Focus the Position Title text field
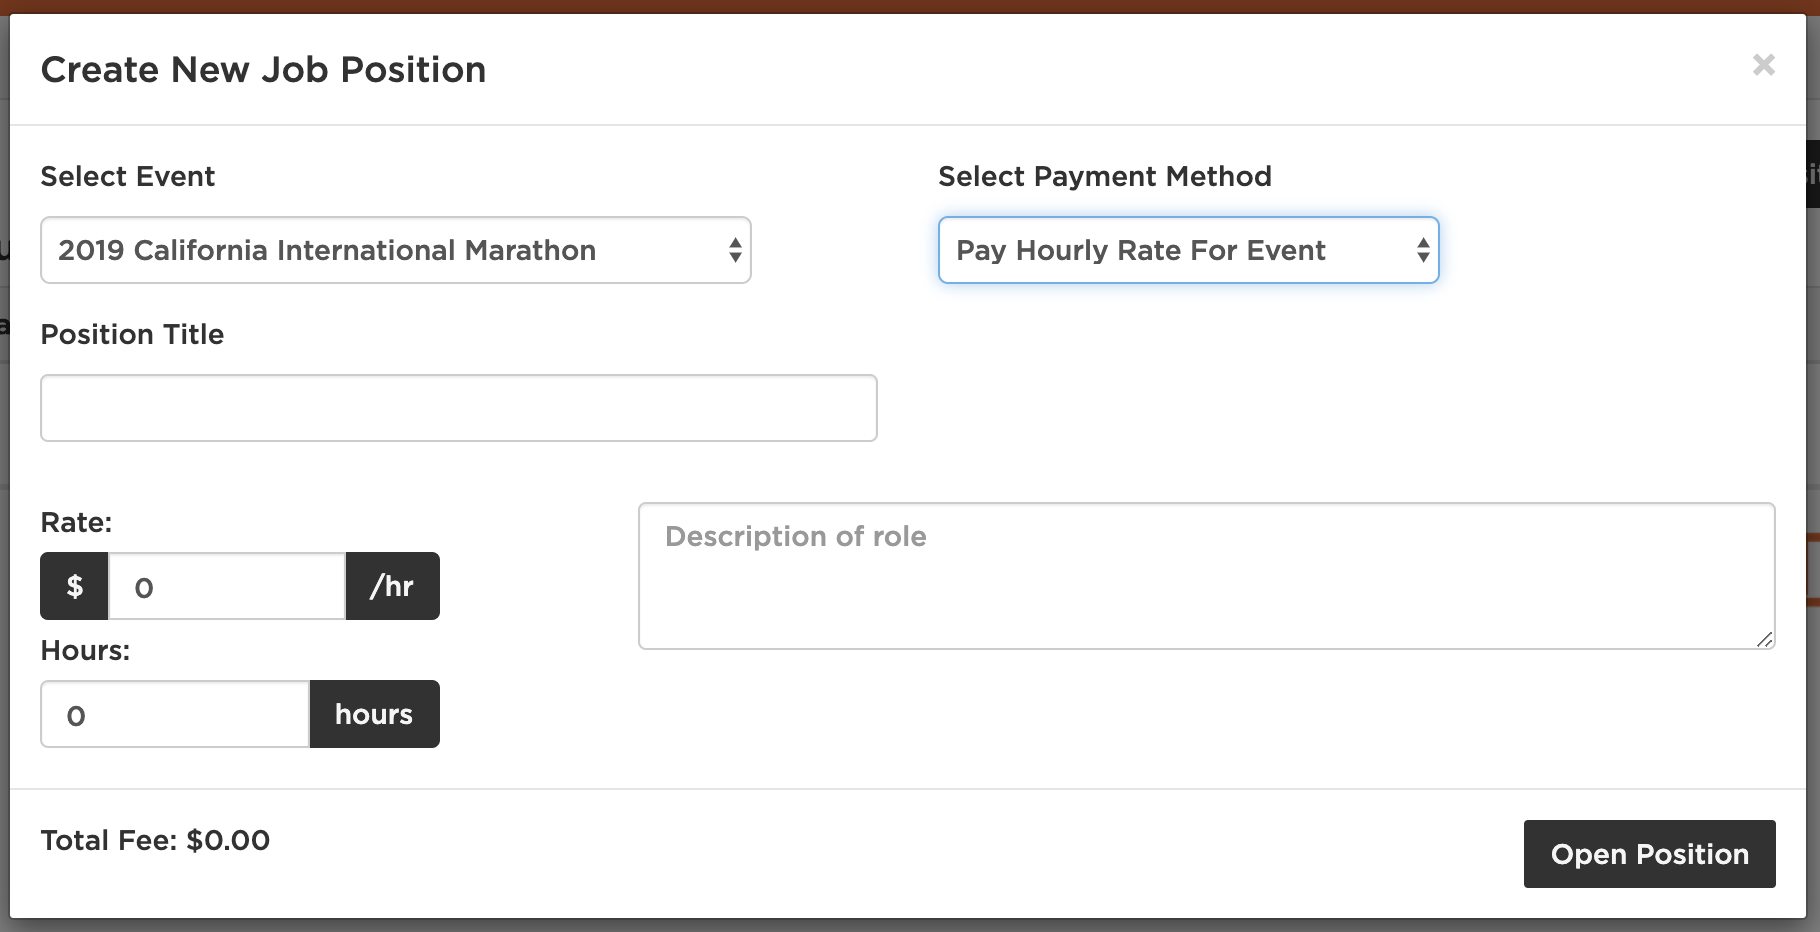This screenshot has width=1820, height=932. (458, 408)
